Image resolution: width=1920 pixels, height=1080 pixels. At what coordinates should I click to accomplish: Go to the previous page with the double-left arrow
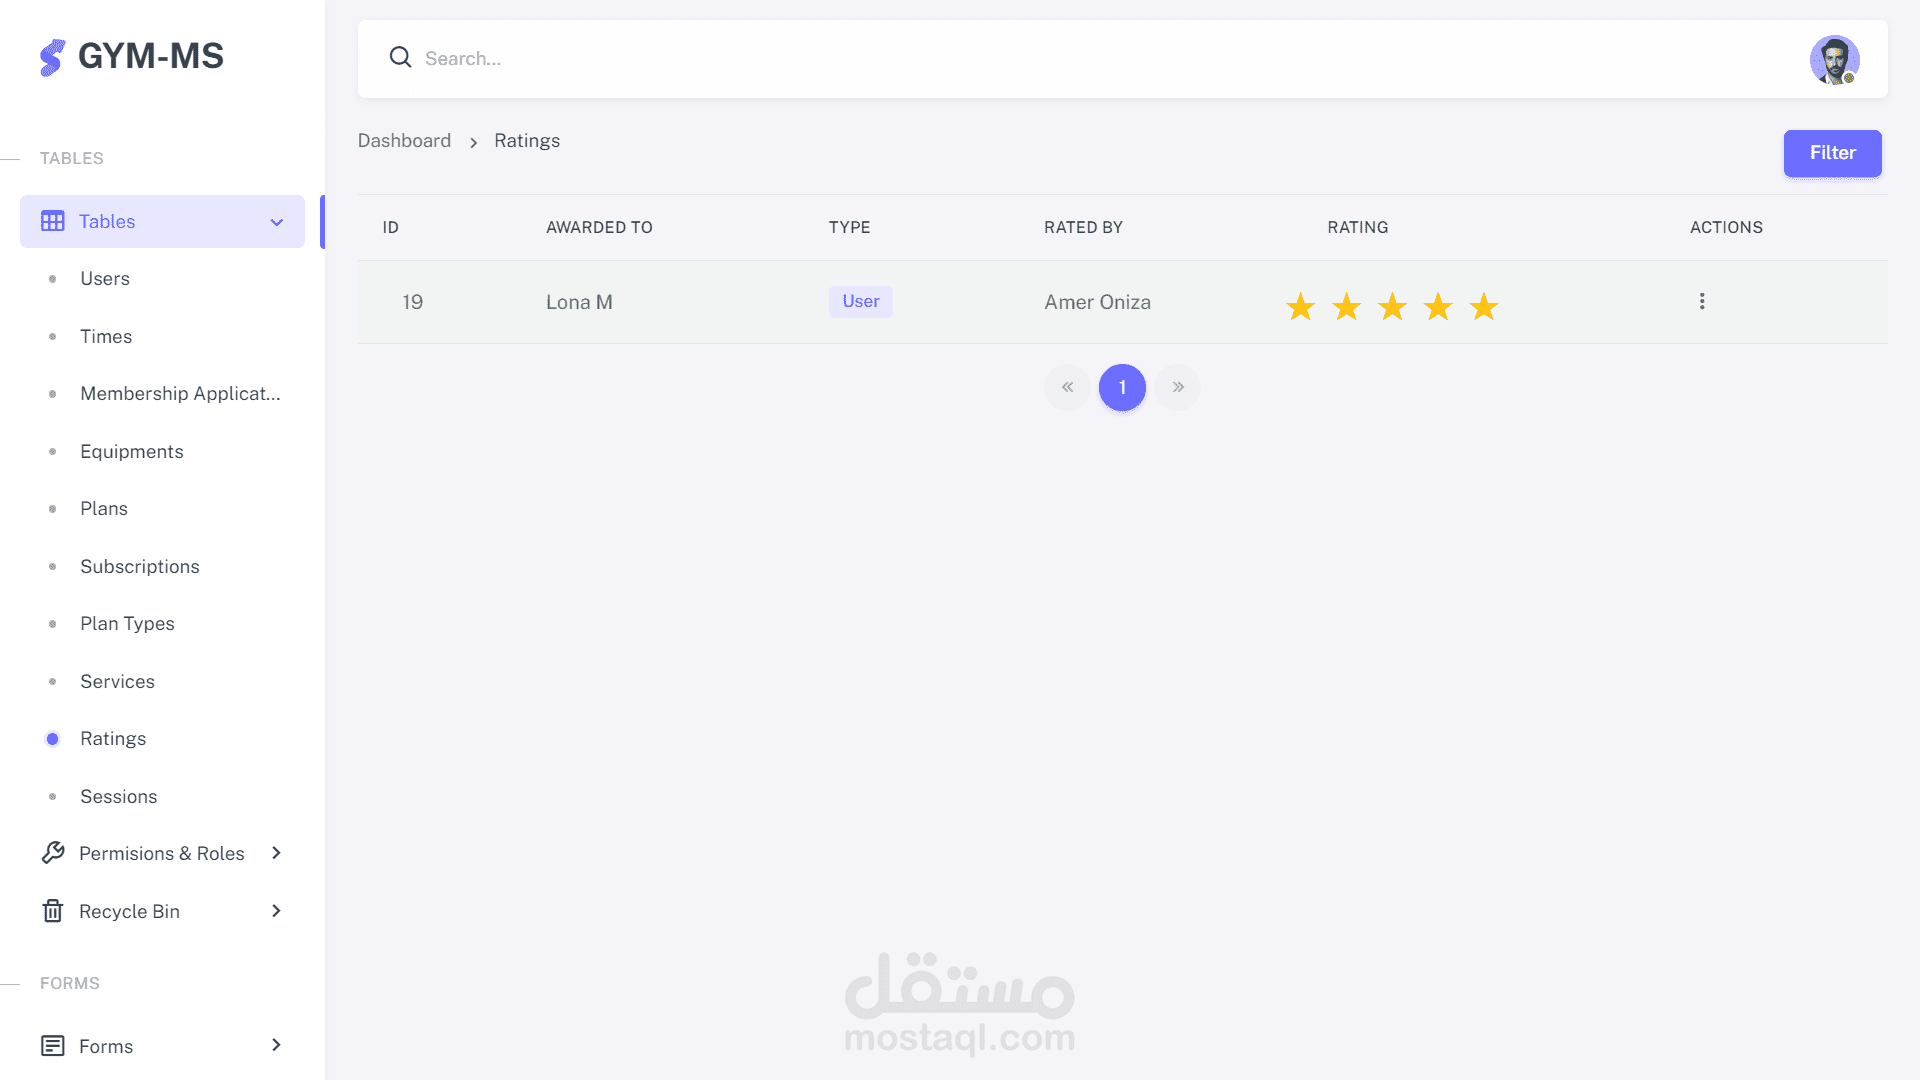pos(1067,387)
